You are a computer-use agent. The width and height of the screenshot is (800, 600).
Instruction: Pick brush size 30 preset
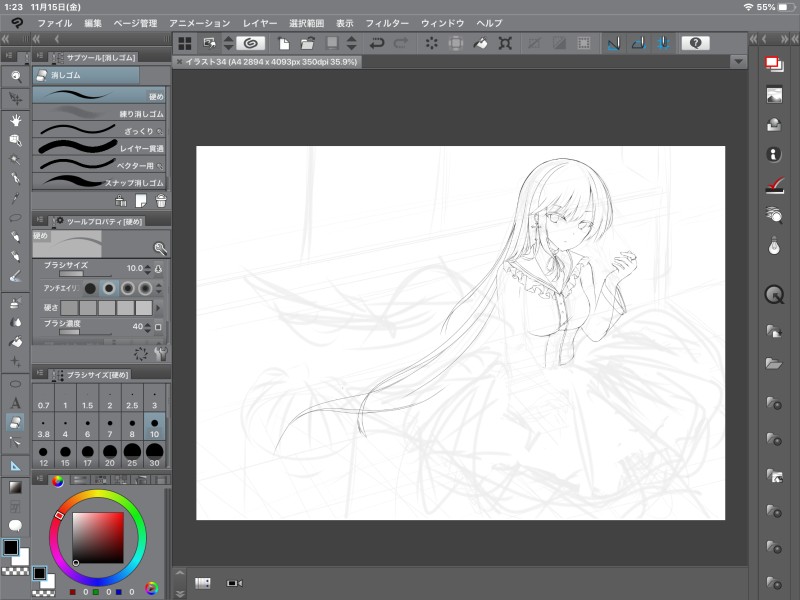coord(154,456)
